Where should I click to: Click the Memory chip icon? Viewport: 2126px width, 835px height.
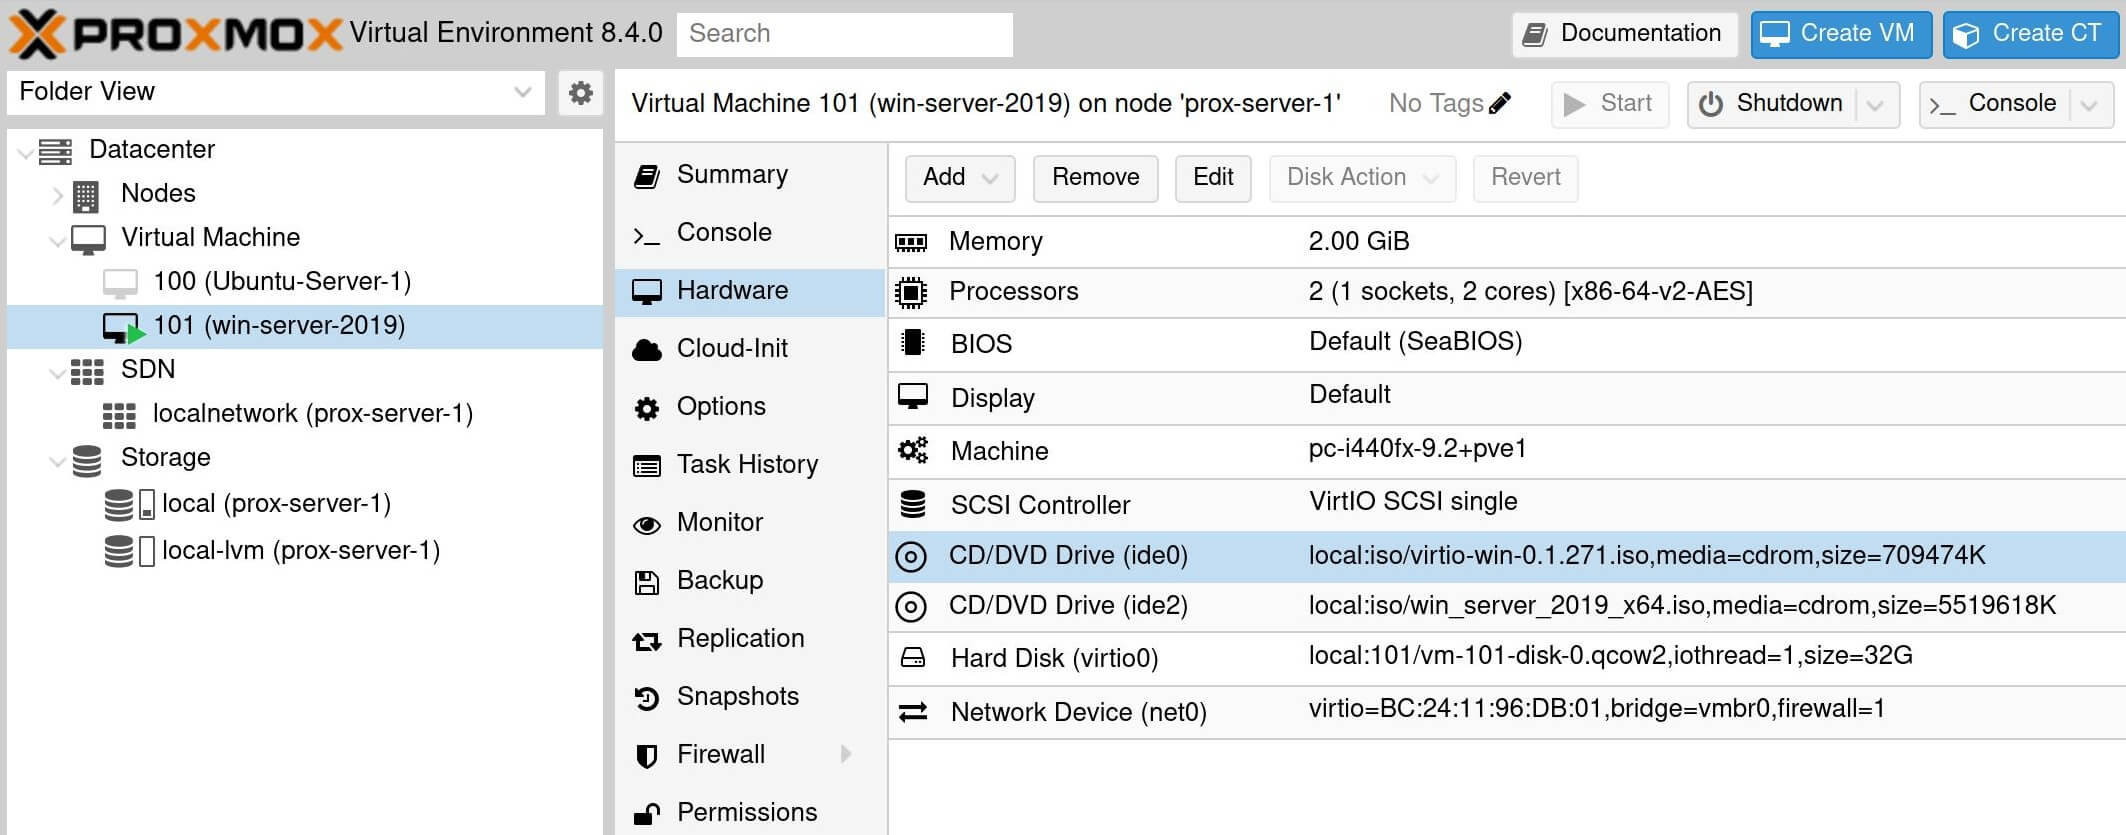point(911,242)
